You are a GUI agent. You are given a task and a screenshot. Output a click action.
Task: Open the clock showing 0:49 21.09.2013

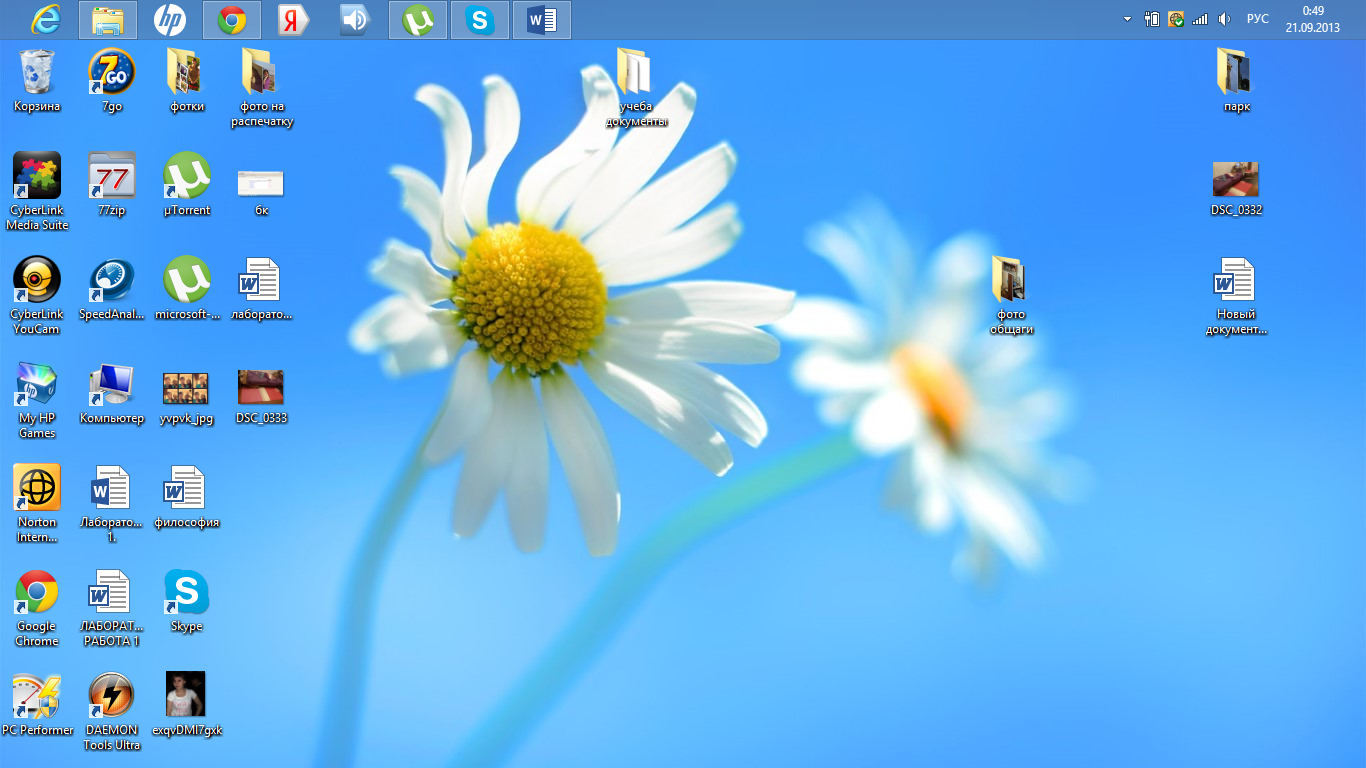click(x=1313, y=19)
